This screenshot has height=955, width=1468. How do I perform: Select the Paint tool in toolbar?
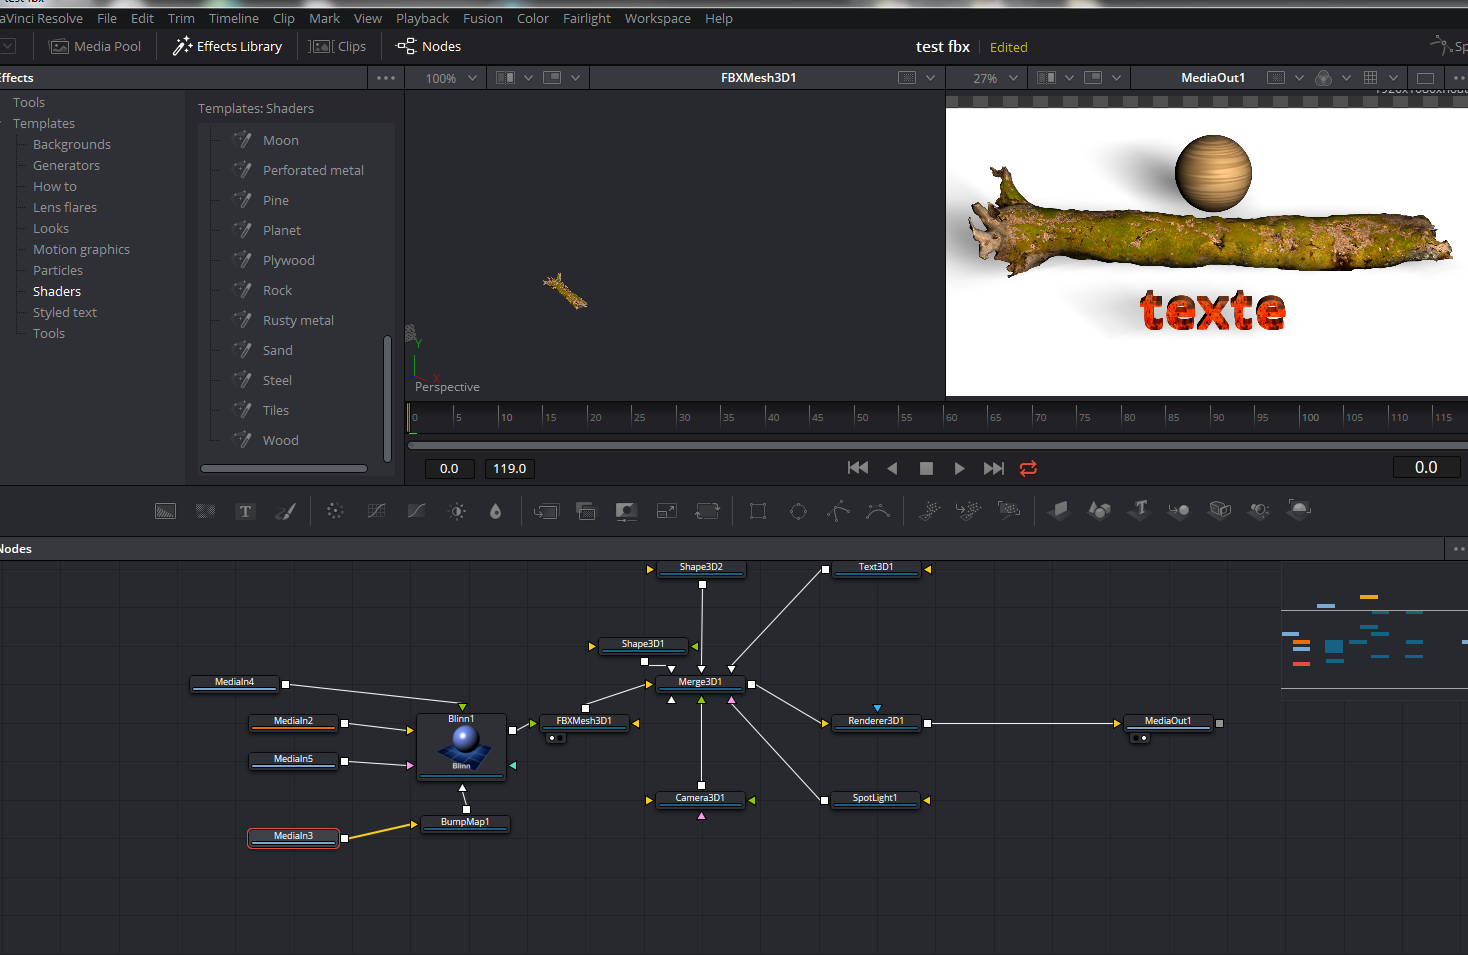285,511
